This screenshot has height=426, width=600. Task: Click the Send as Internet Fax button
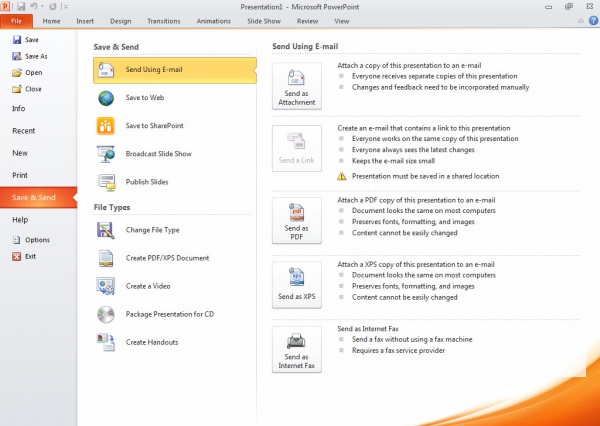pyautogui.click(x=297, y=349)
